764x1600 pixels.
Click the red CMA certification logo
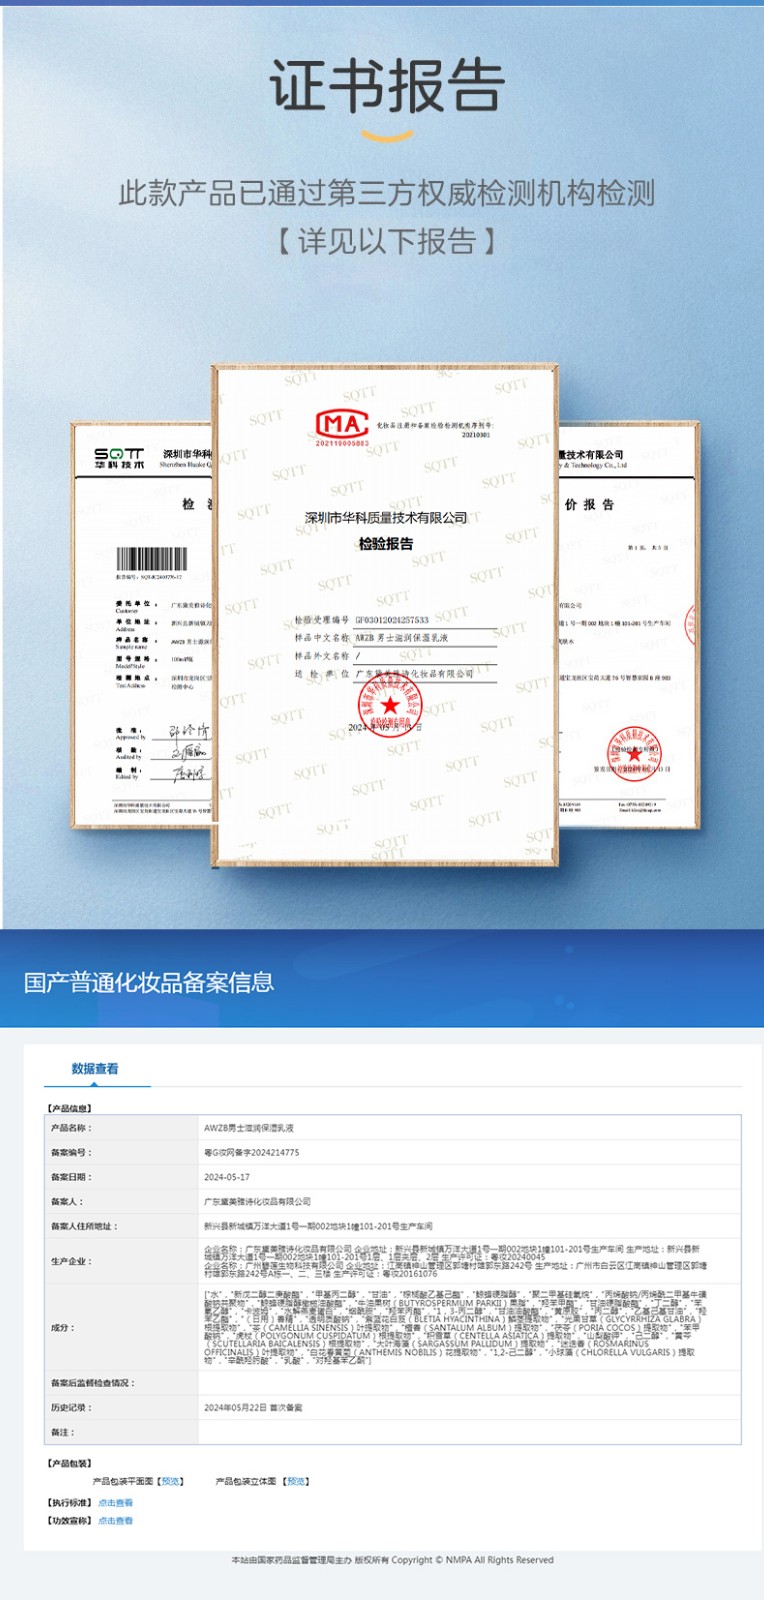coord(342,426)
